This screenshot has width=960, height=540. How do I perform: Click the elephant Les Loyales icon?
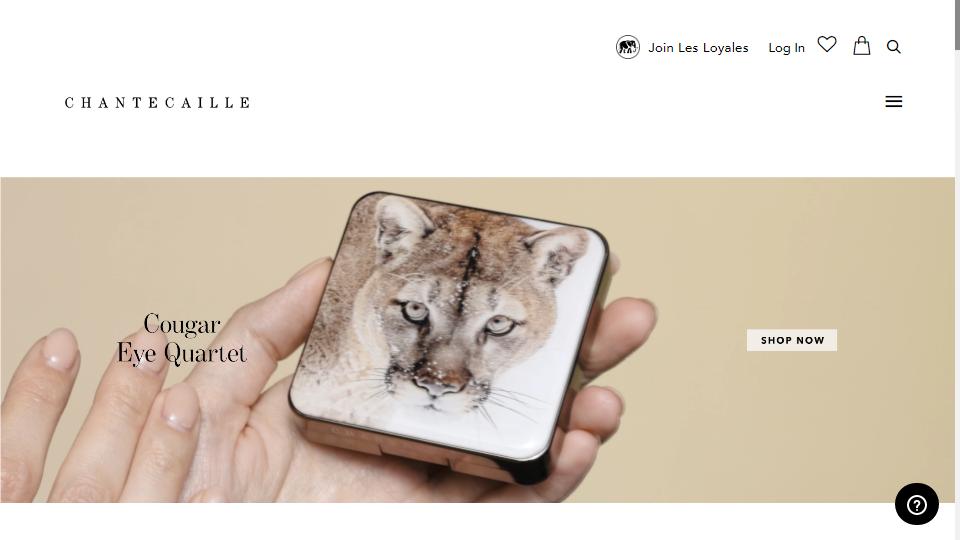[628, 47]
